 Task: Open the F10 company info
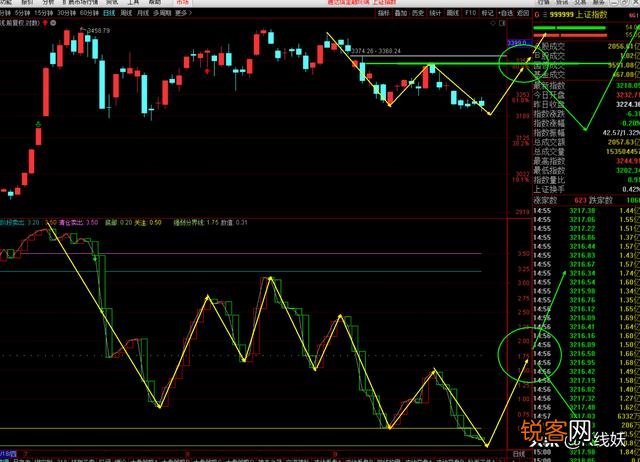pos(470,13)
